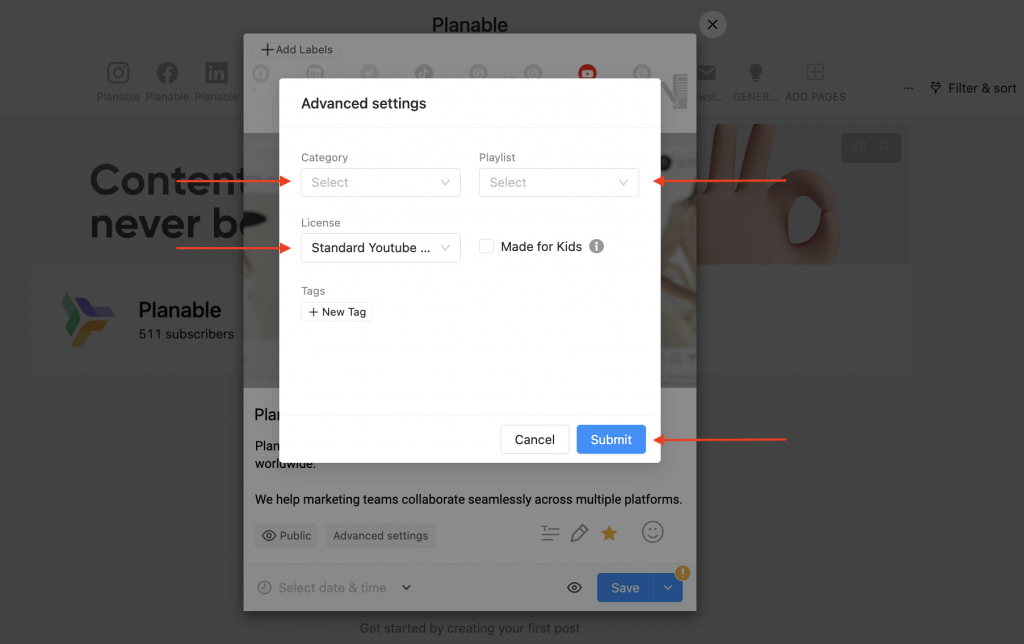Select the Facebook icon in the post composer
1024x644 pixels.
pyautogui.click(x=261, y=73)
